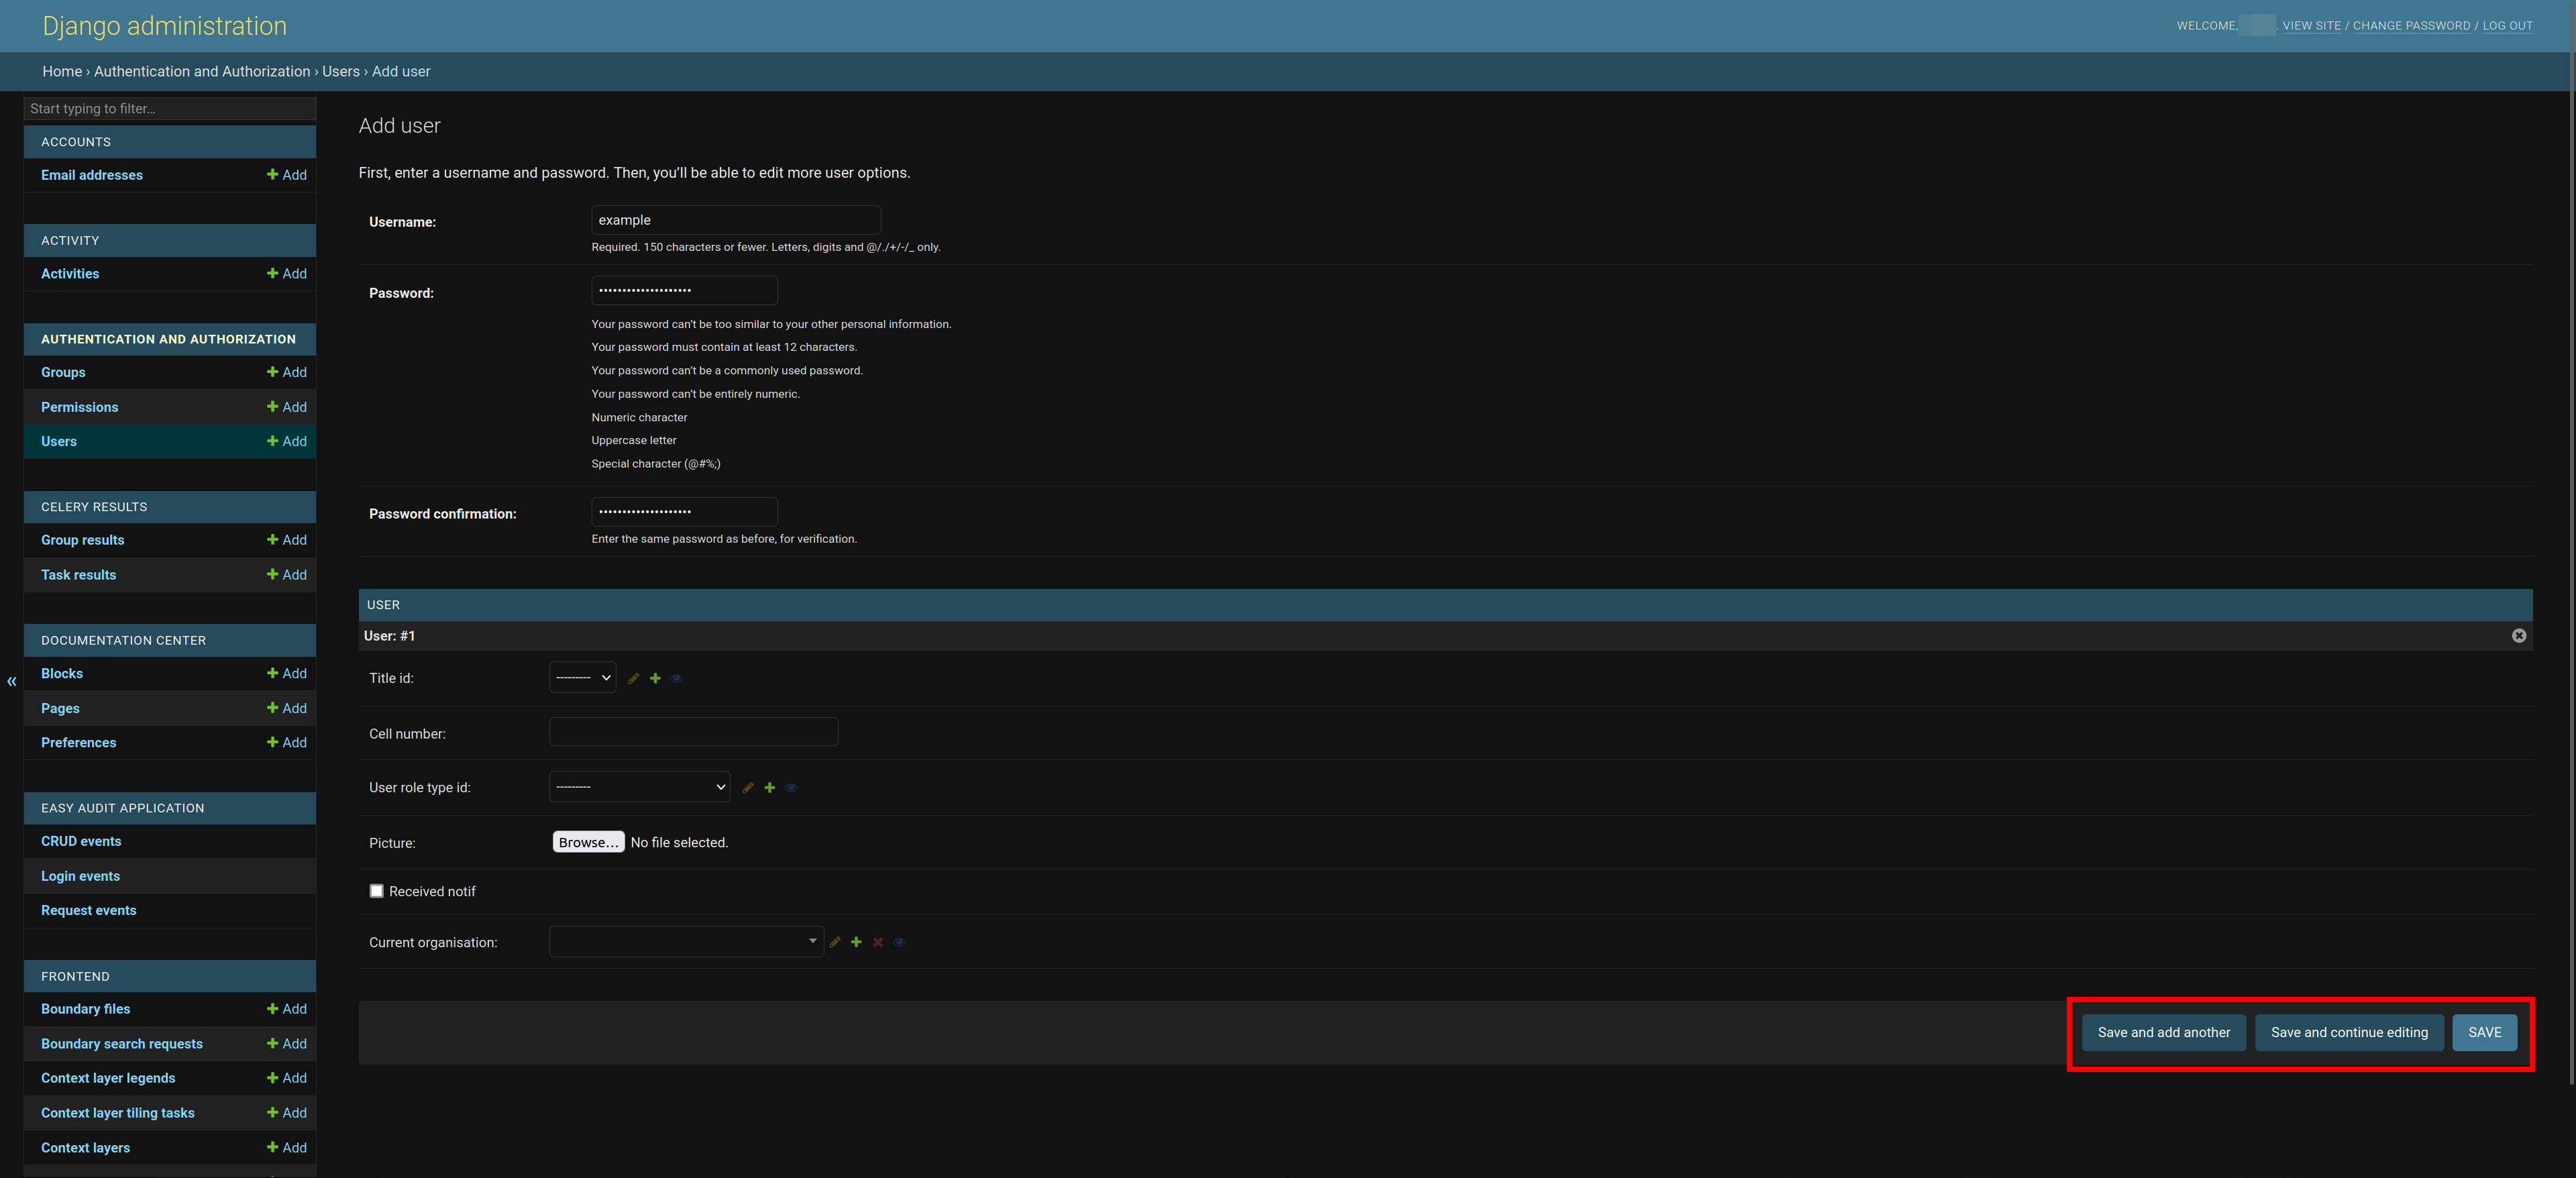This screenshot has height=1178, width=2576.
Task: Edit the Current organisation with pencil icon
Action: click(835, 942)
